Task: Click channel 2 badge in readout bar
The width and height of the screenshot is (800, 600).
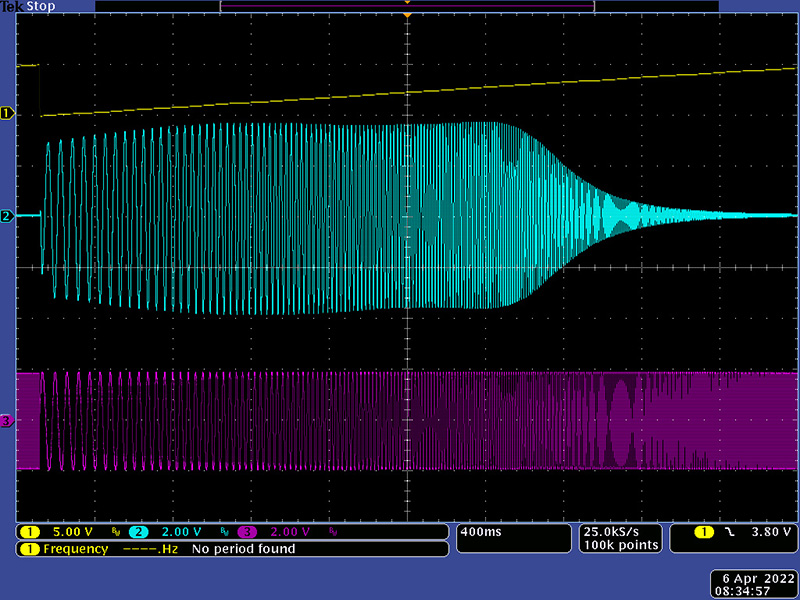Action: click(x=137, y=532)
